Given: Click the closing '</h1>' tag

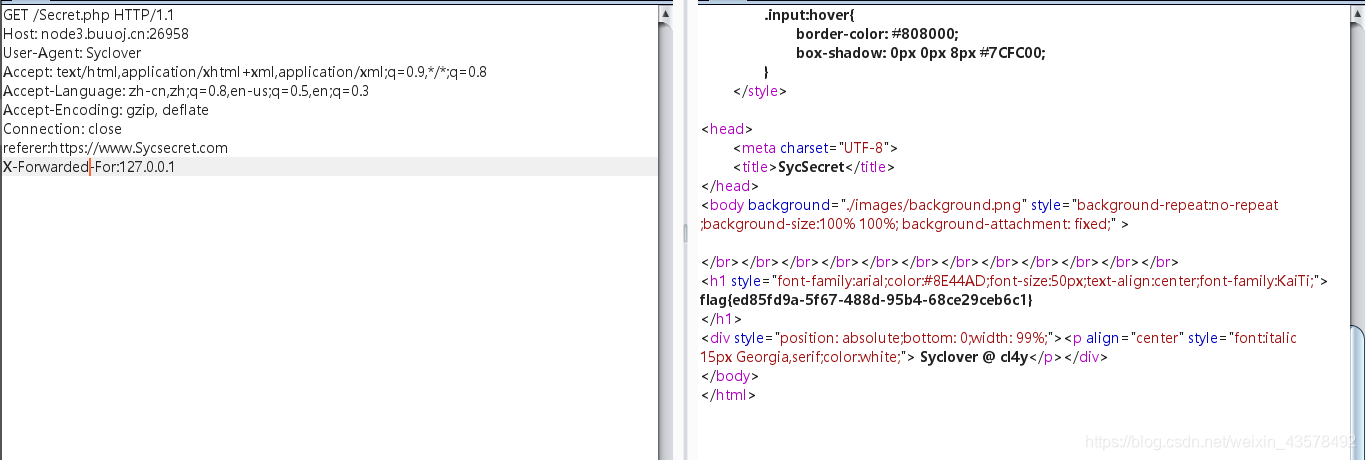Looking at the screenshot, I should [x=721, y=319].
